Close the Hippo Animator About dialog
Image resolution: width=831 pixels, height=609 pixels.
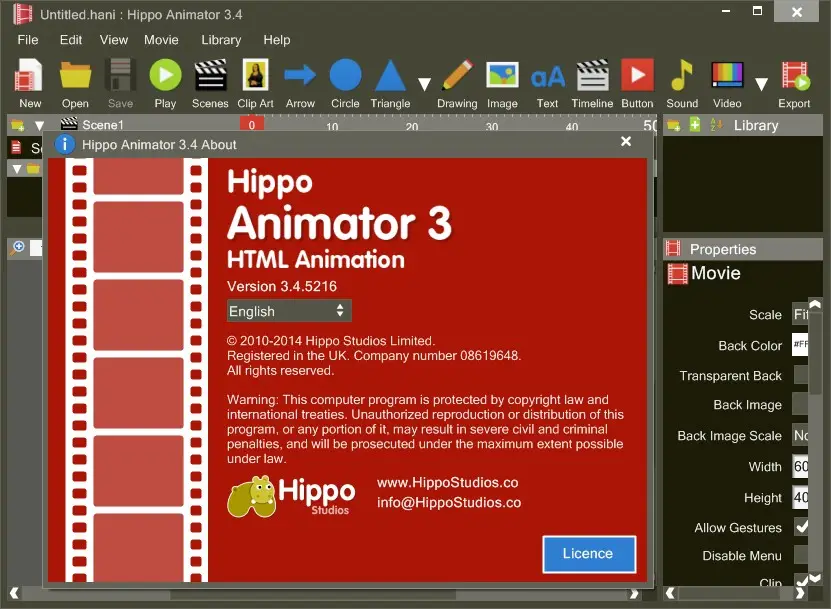tap(626, 142)
